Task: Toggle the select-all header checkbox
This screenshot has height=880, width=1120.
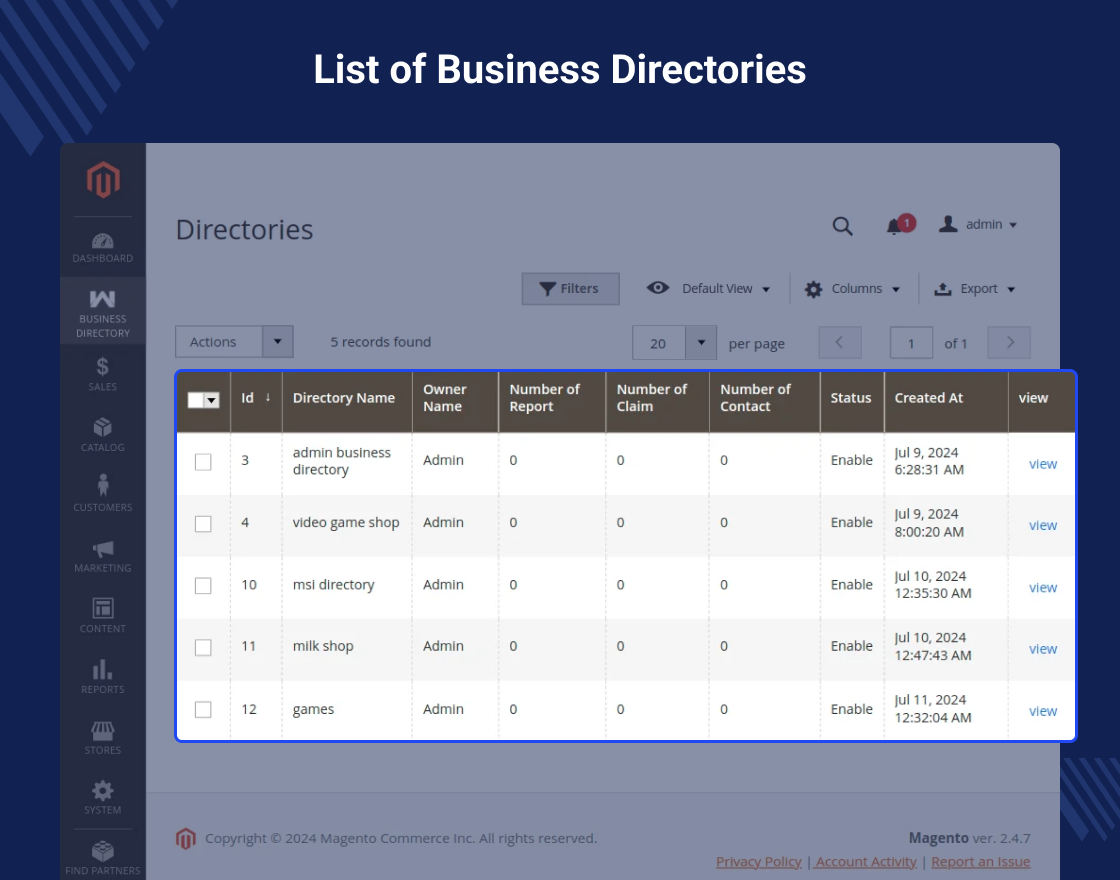Action: (196, 401)
